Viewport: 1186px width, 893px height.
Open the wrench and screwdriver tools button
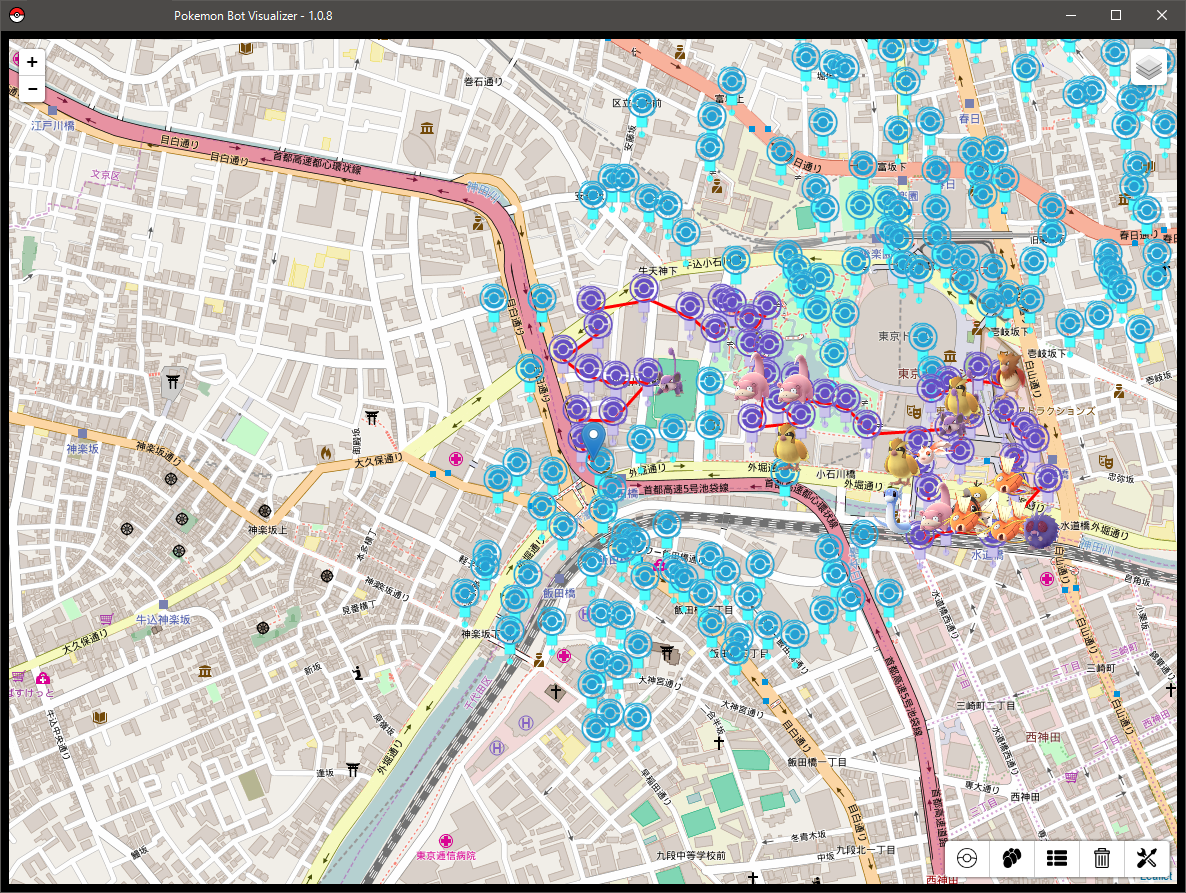(1147, 858)
